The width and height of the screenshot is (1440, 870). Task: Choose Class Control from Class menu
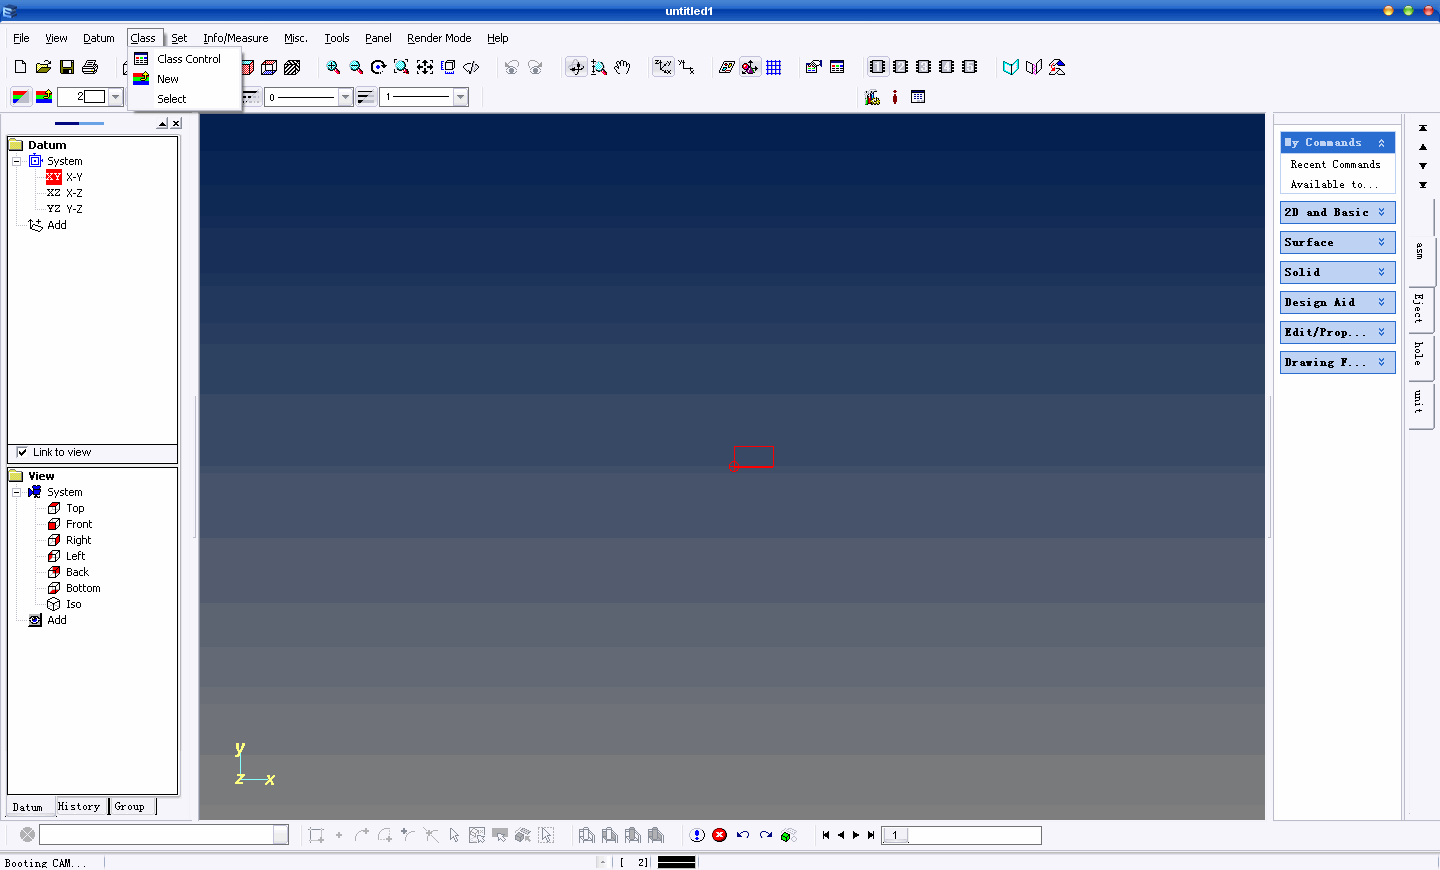[x=186, y=59]
